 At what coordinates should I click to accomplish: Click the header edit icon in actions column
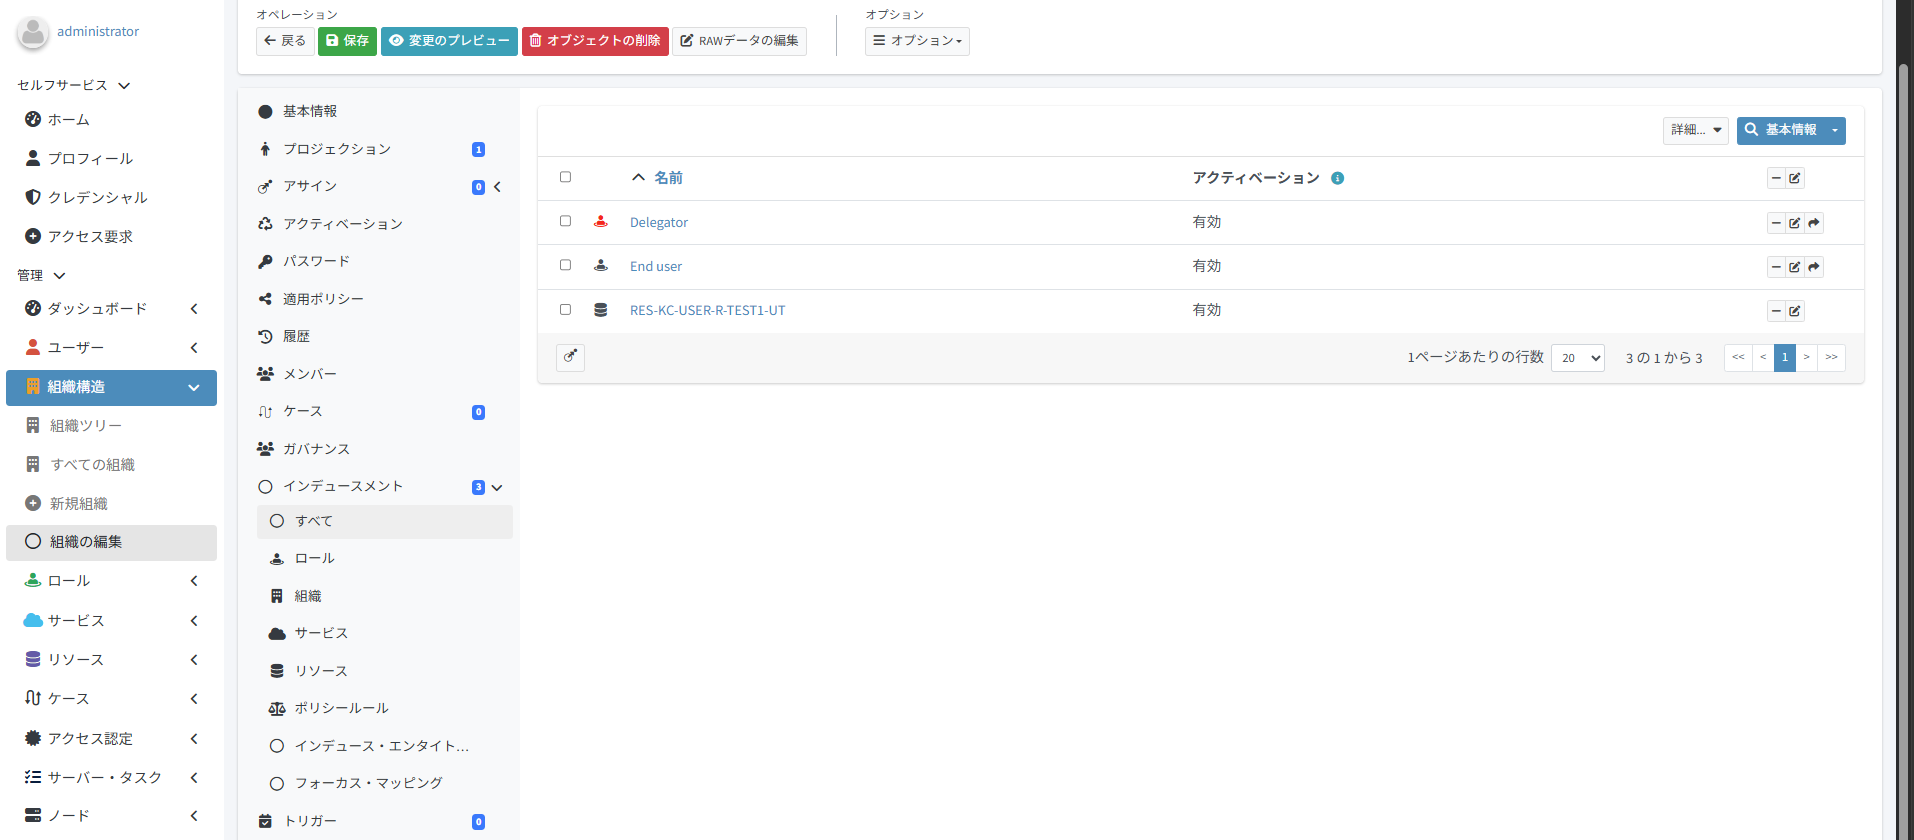(1795, 178)
